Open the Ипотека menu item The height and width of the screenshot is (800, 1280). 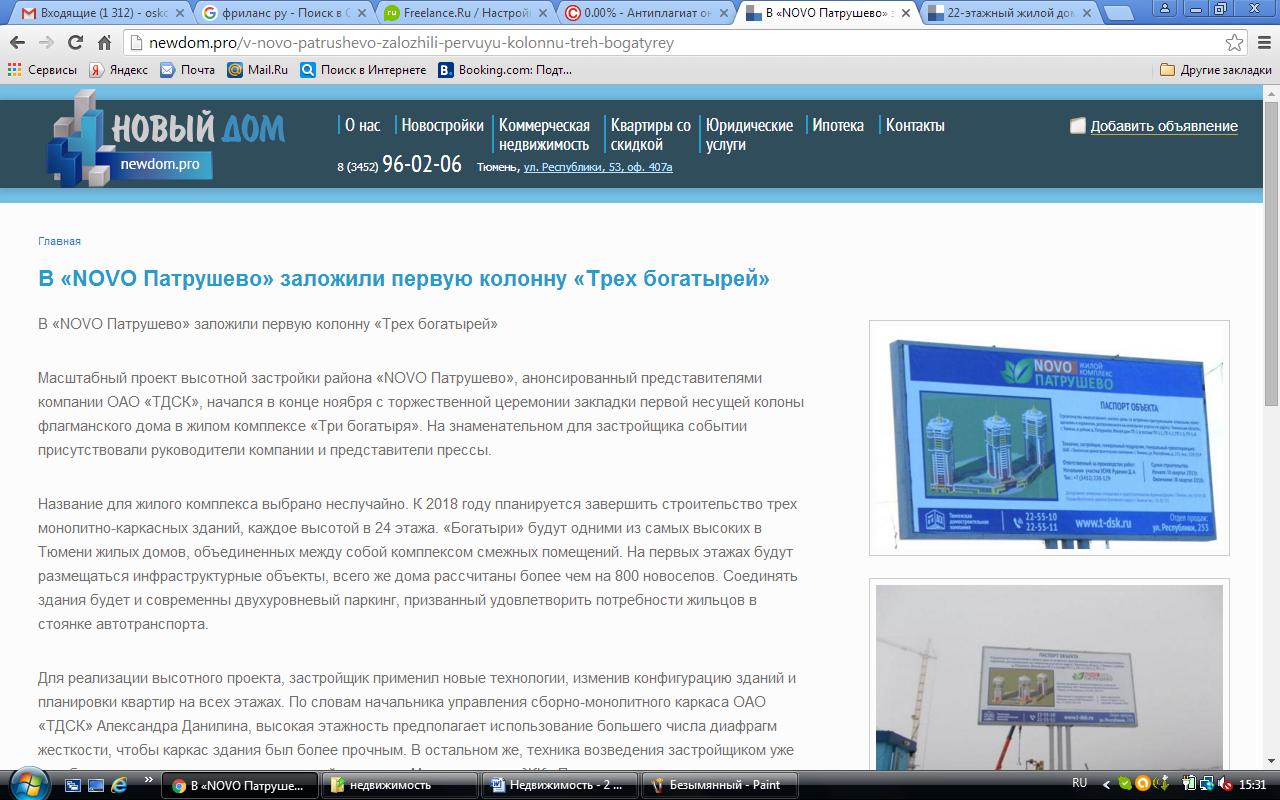click(838, 125)
